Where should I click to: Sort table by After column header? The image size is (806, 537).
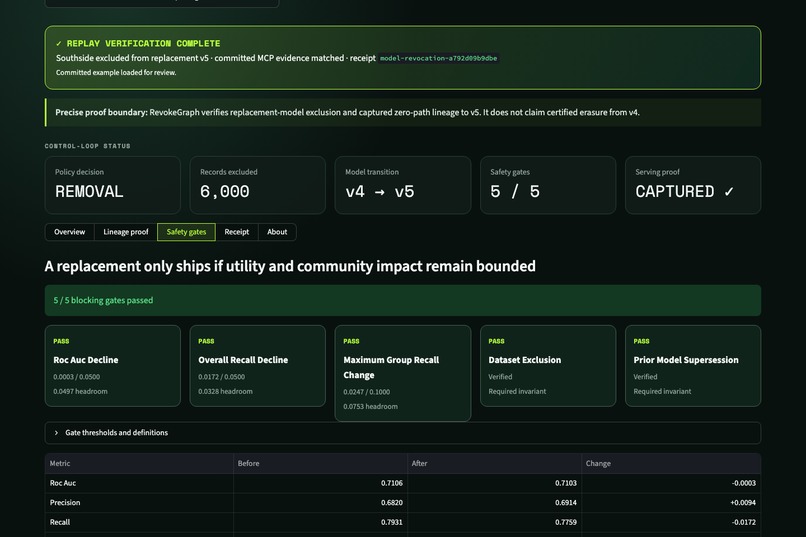(494, 463)
